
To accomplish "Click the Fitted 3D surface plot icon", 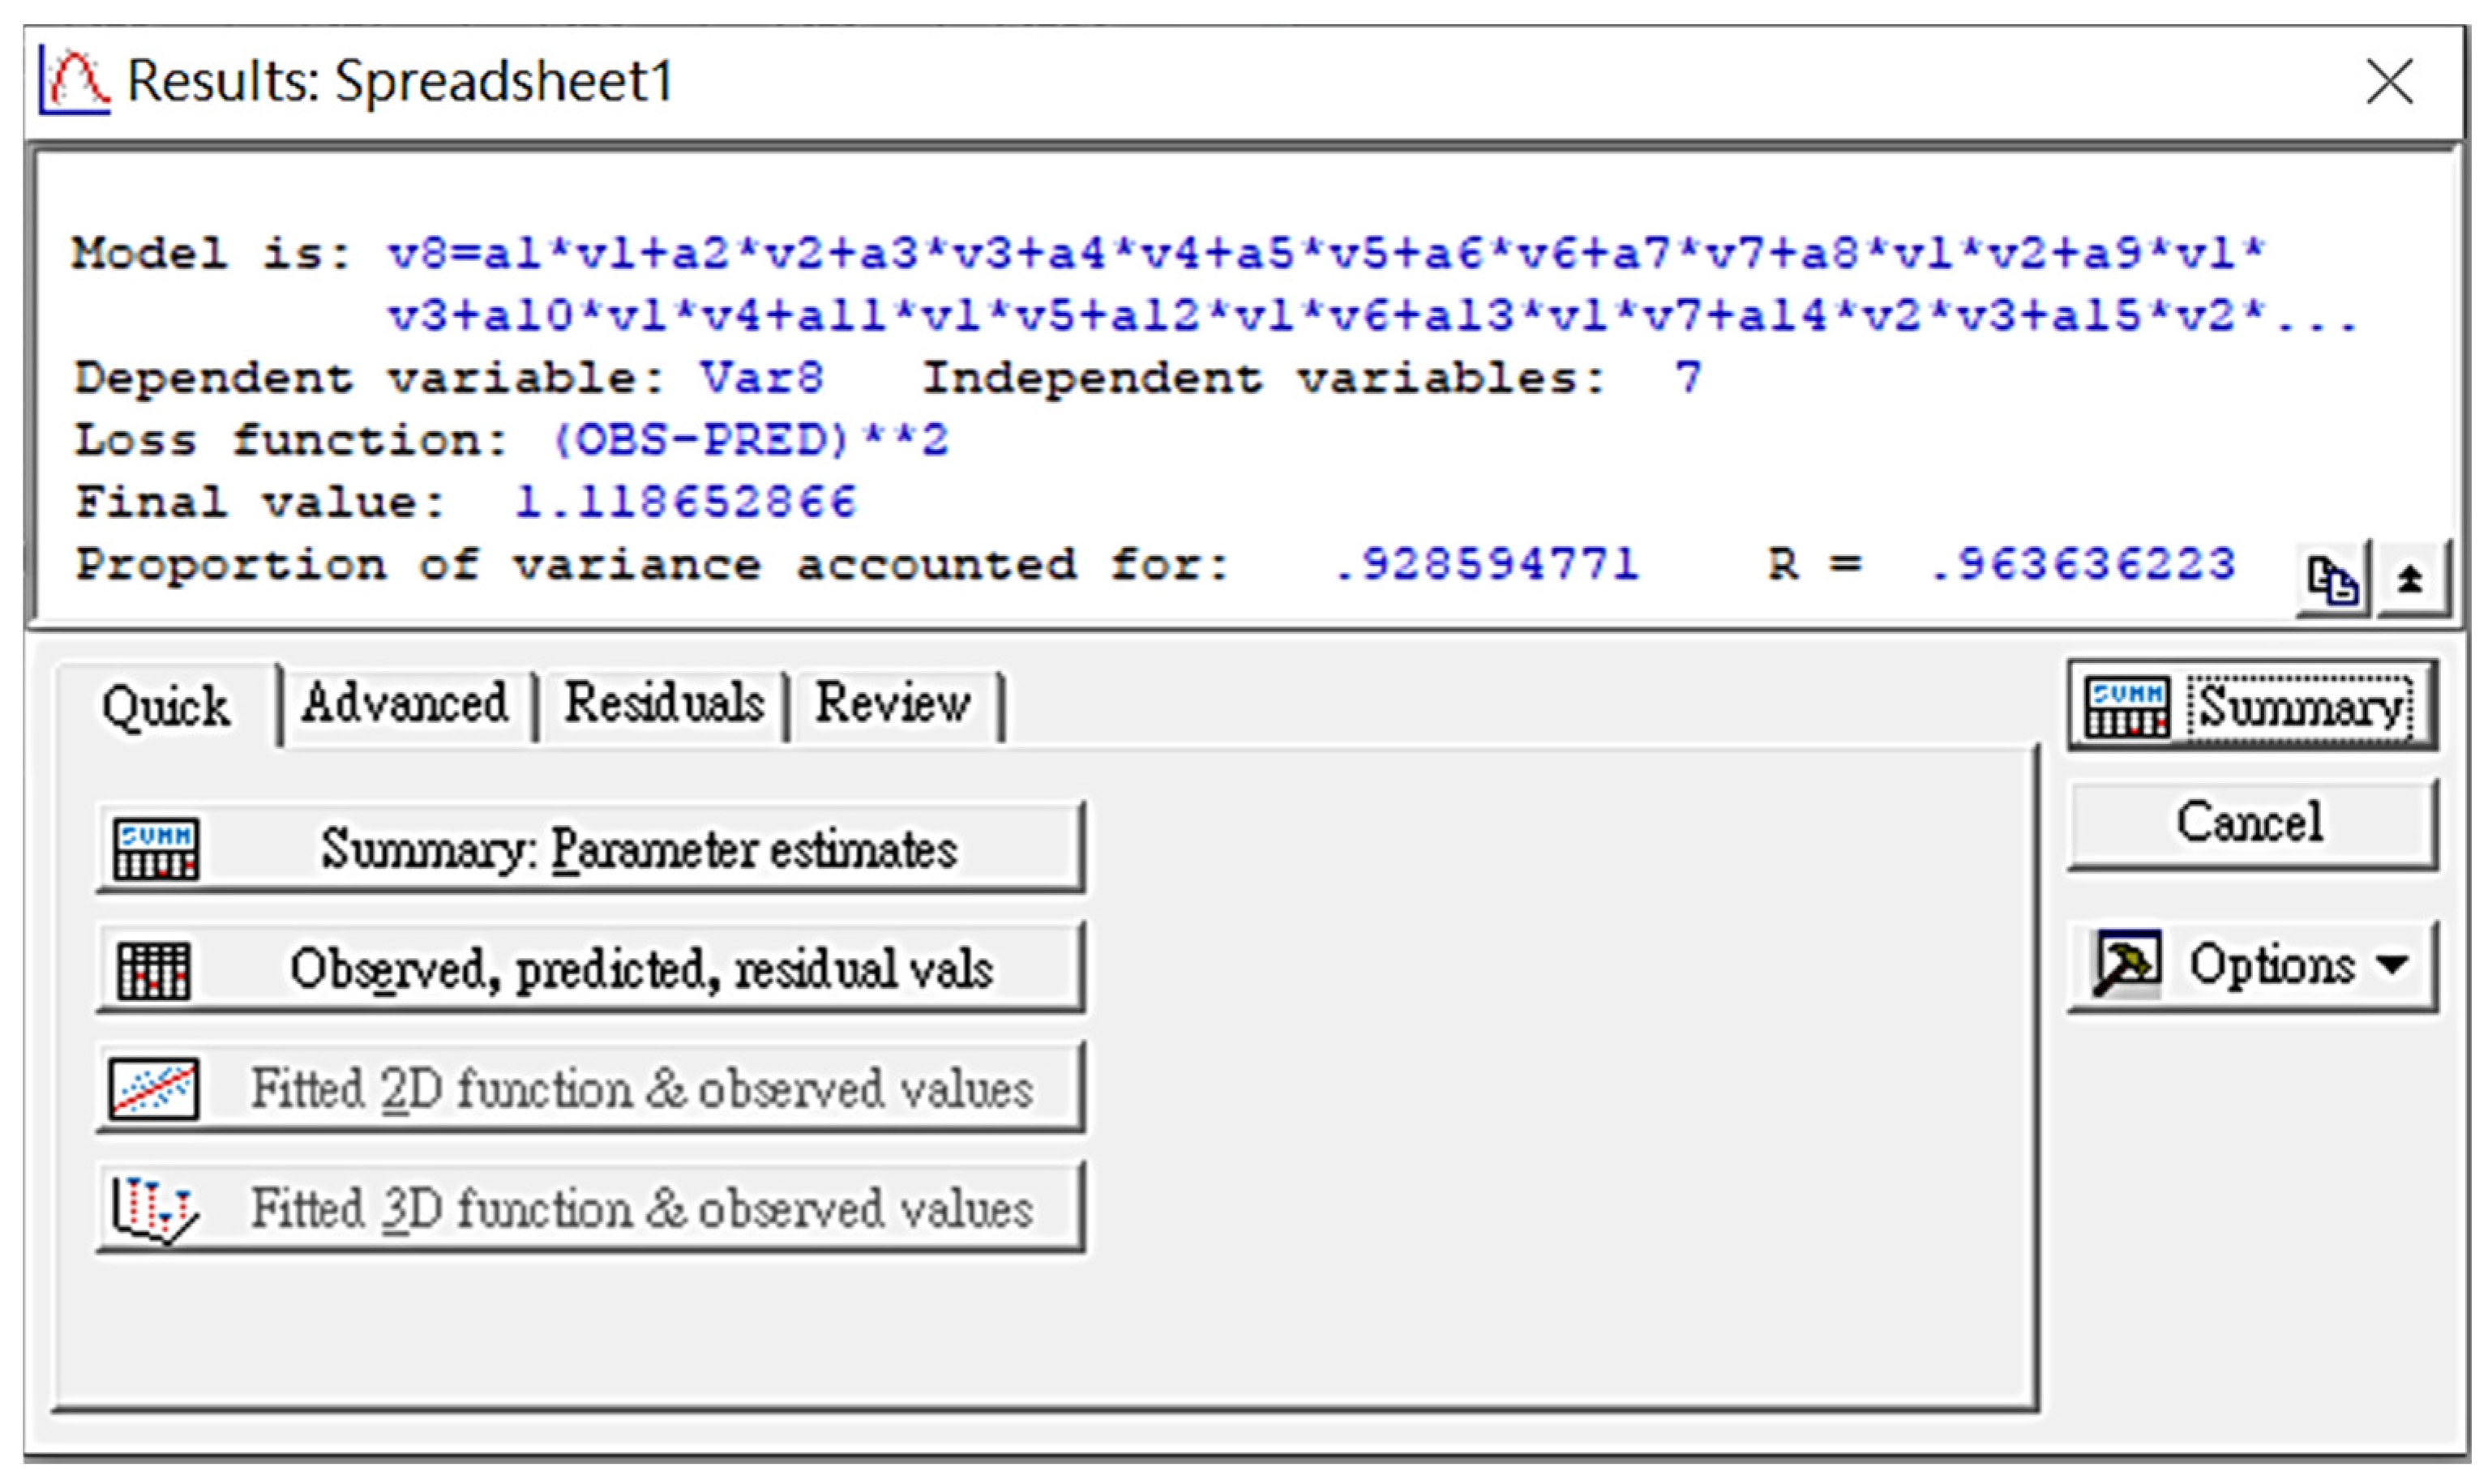I will click(153, 1208).
